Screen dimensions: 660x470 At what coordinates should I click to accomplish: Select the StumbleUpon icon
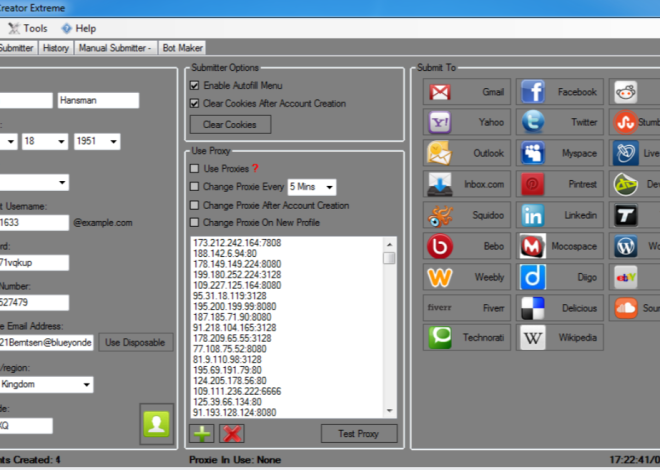(626, 122)
